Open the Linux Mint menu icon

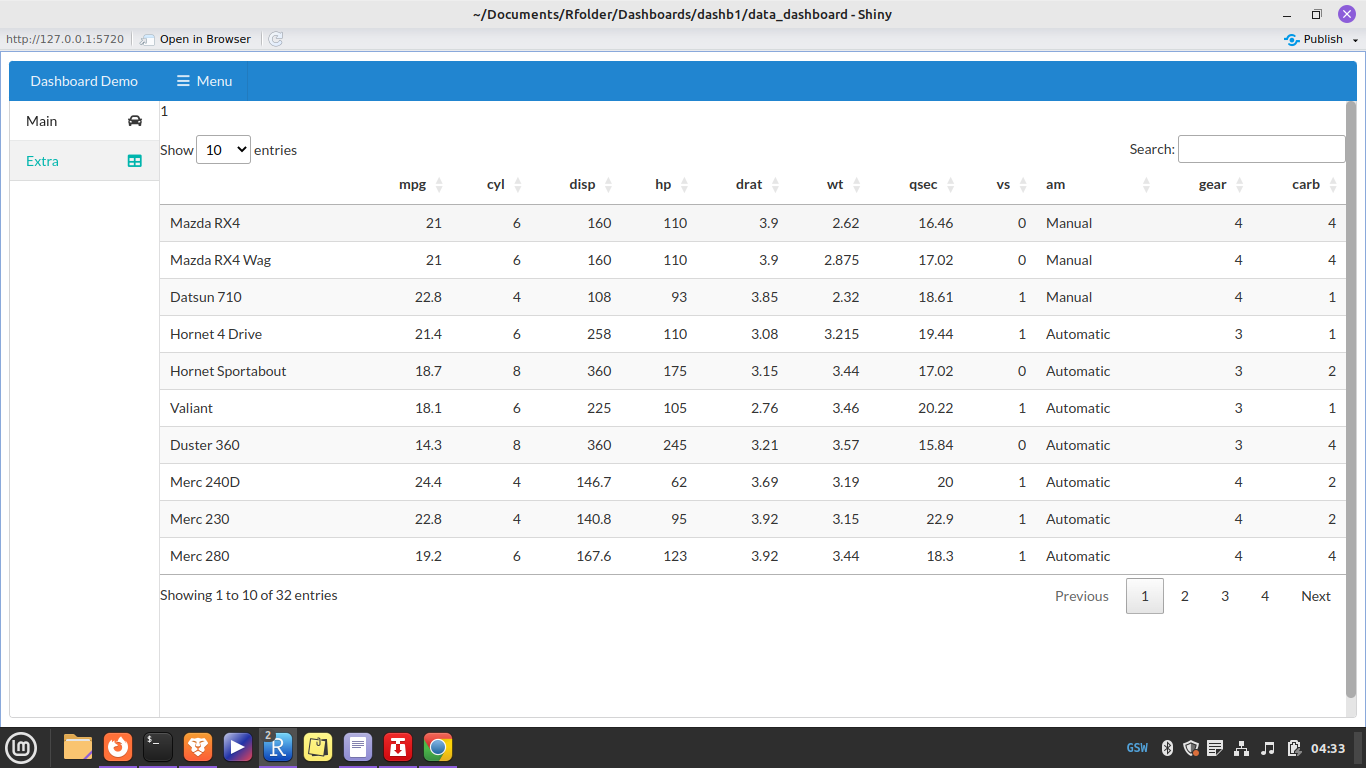[x=21, y=747]
